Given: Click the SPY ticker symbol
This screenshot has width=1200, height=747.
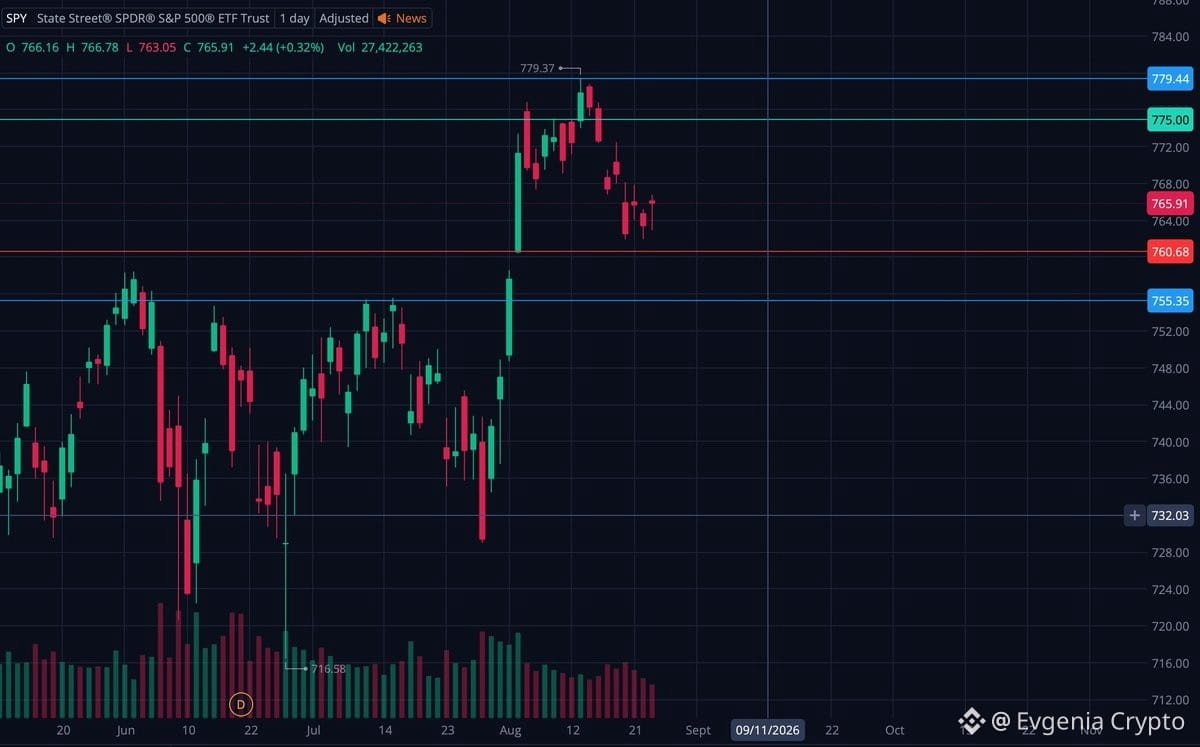Looking at the screenshot, I should 17,18.
